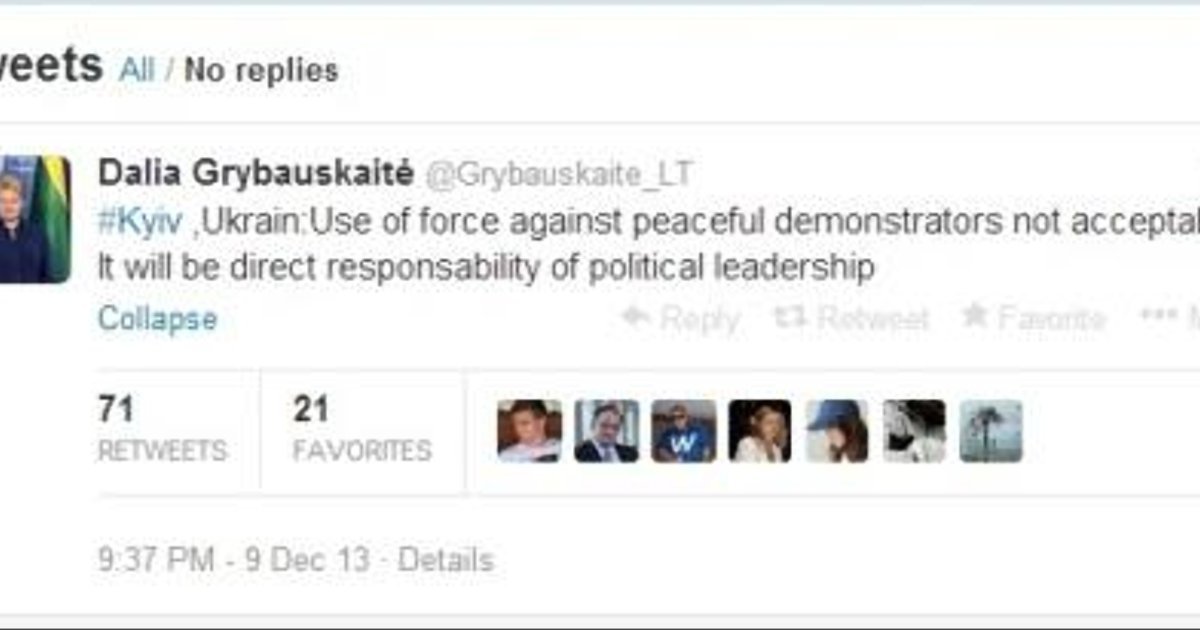This screenshot has width=1200, height=630.
Task: Open Dalia Grybauskaitė profile name
Action: tap(255, 173)
